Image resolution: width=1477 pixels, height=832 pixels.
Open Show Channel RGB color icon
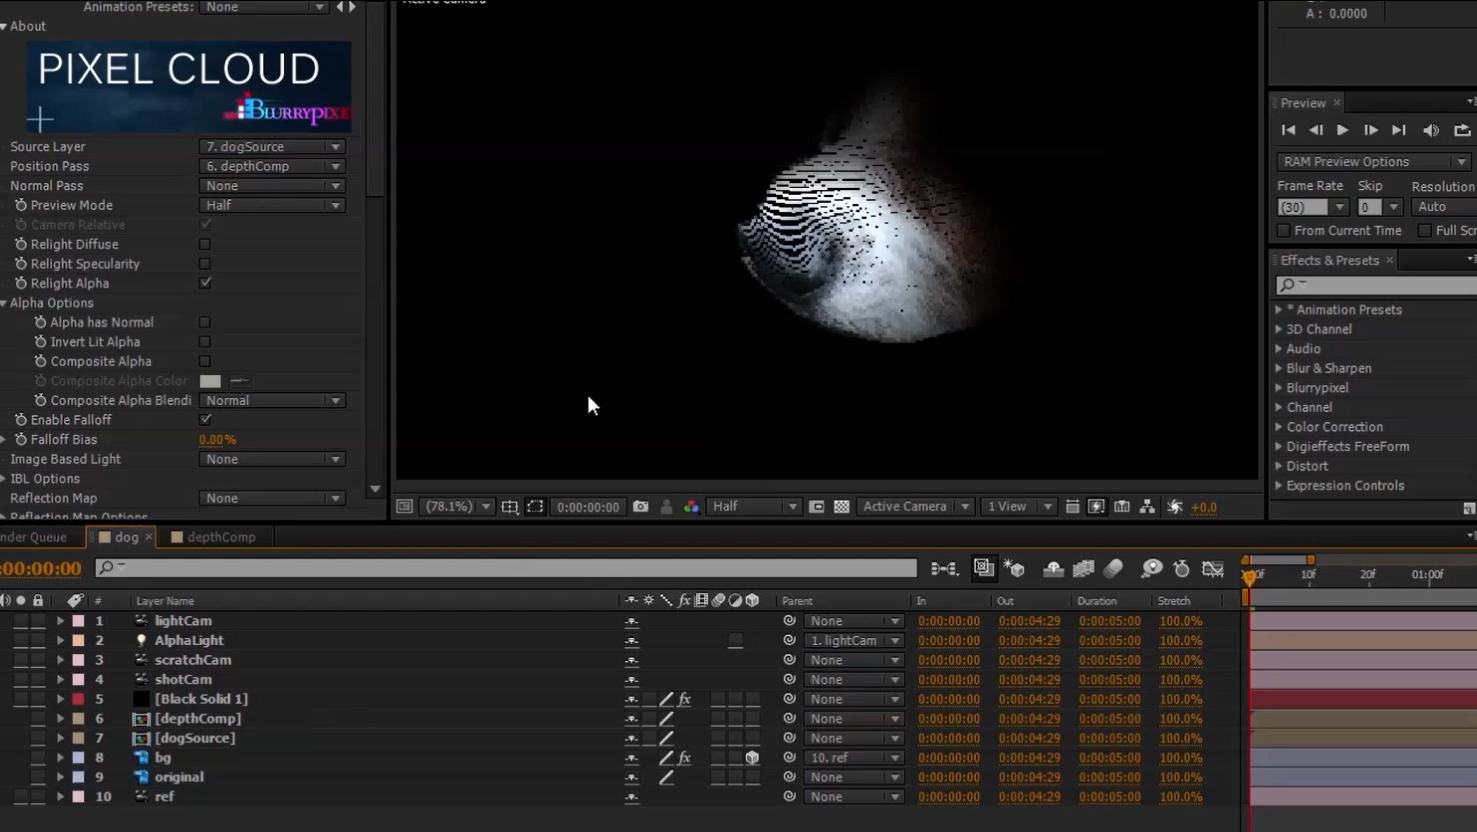pos(691,507)
